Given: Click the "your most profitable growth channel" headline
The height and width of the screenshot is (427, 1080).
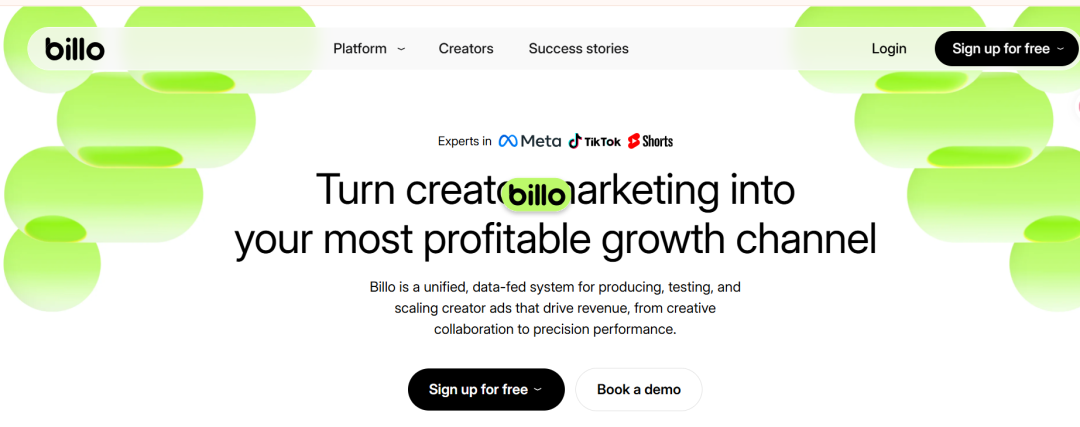Looking at the screenshot, I should tap(555, 240).
